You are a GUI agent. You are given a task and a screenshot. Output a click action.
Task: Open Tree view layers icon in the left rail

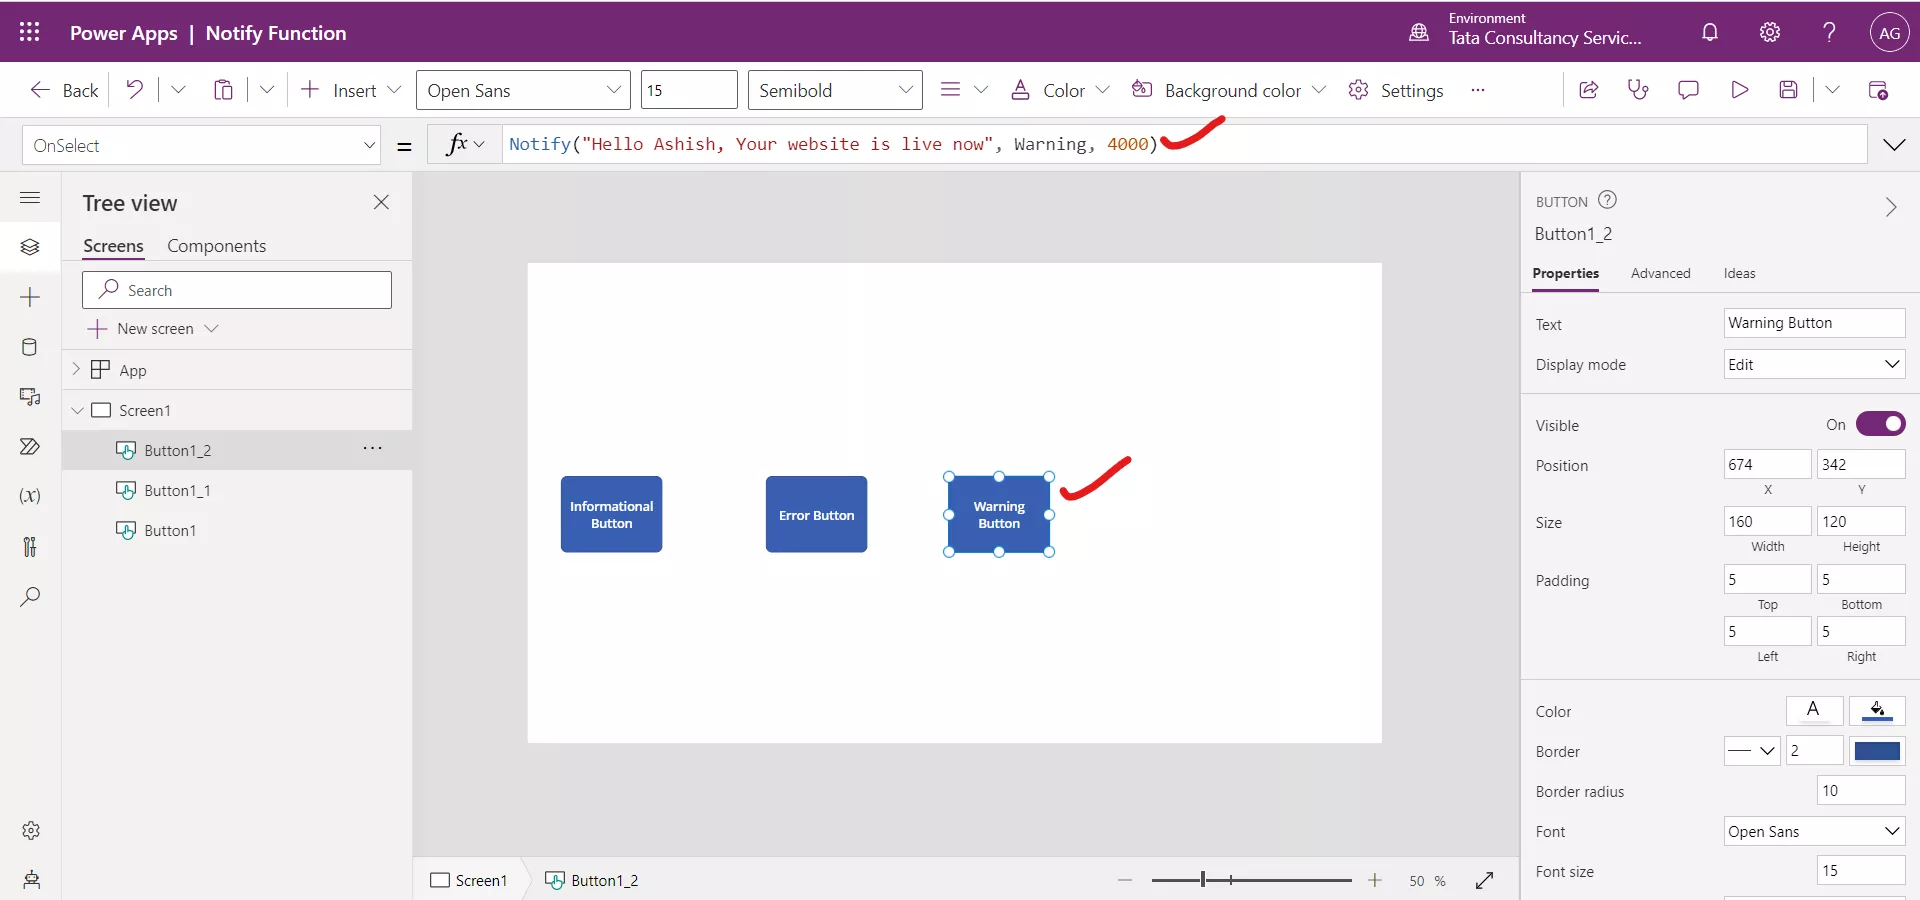tap(30, 247)
